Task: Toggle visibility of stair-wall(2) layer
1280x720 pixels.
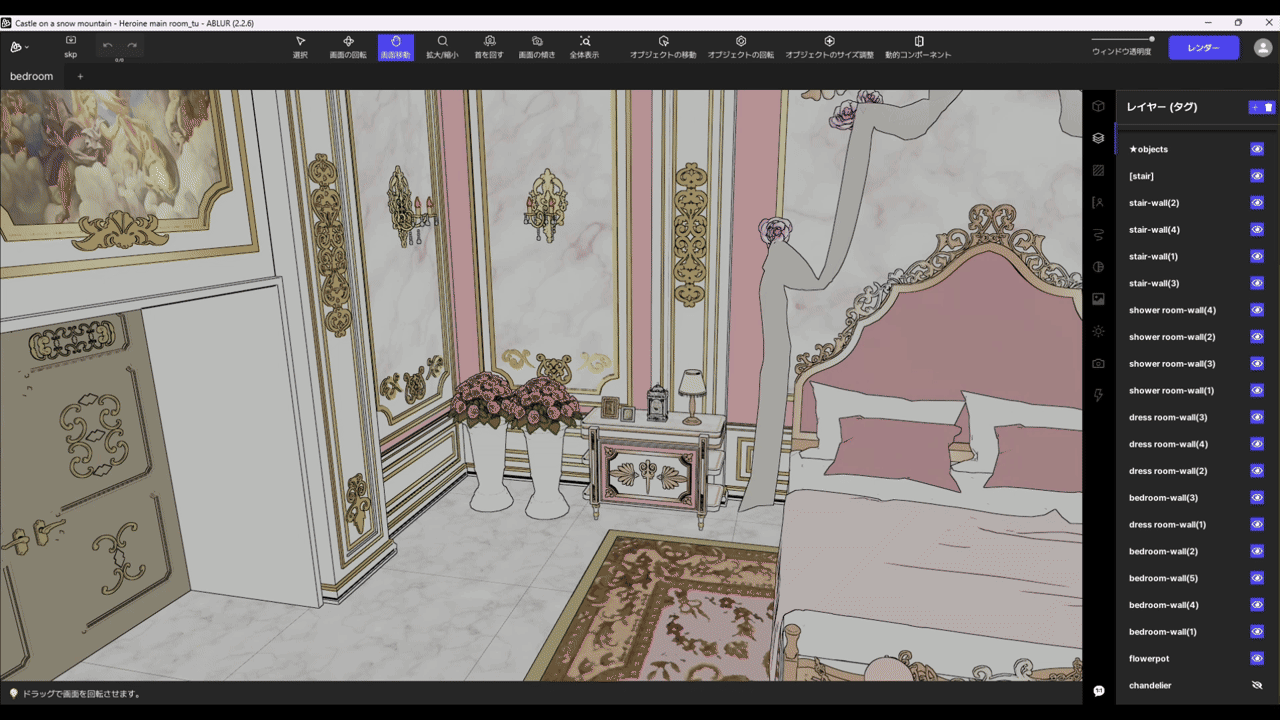Action: 1257,203
